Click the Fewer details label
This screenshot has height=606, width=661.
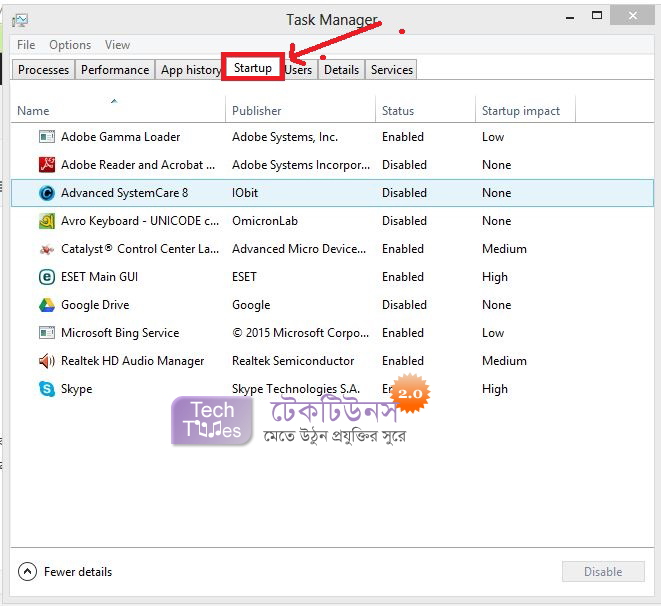78,572
